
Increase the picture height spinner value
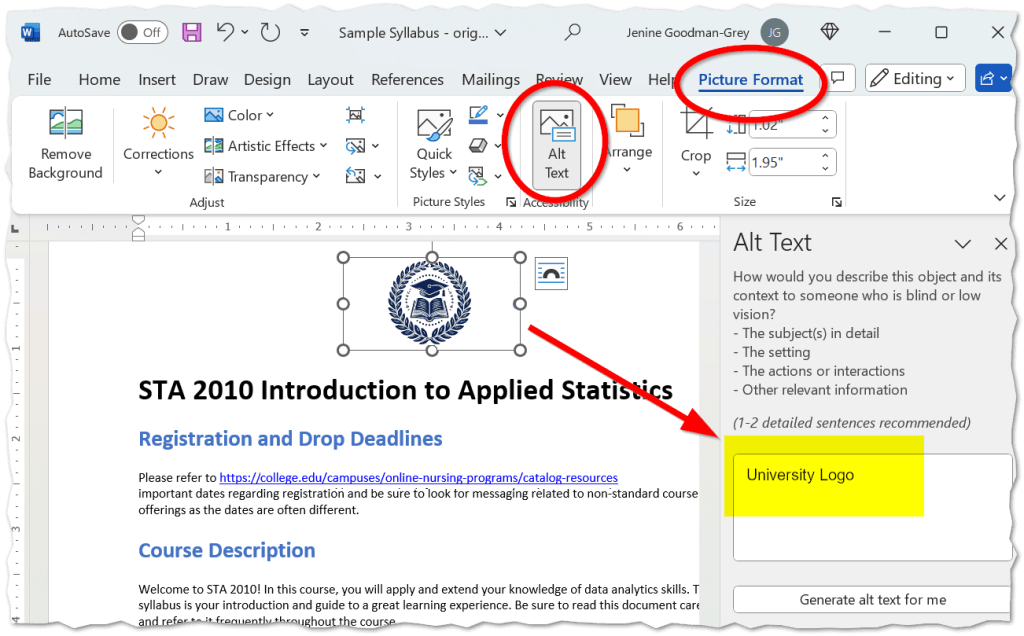click(825, 119)
